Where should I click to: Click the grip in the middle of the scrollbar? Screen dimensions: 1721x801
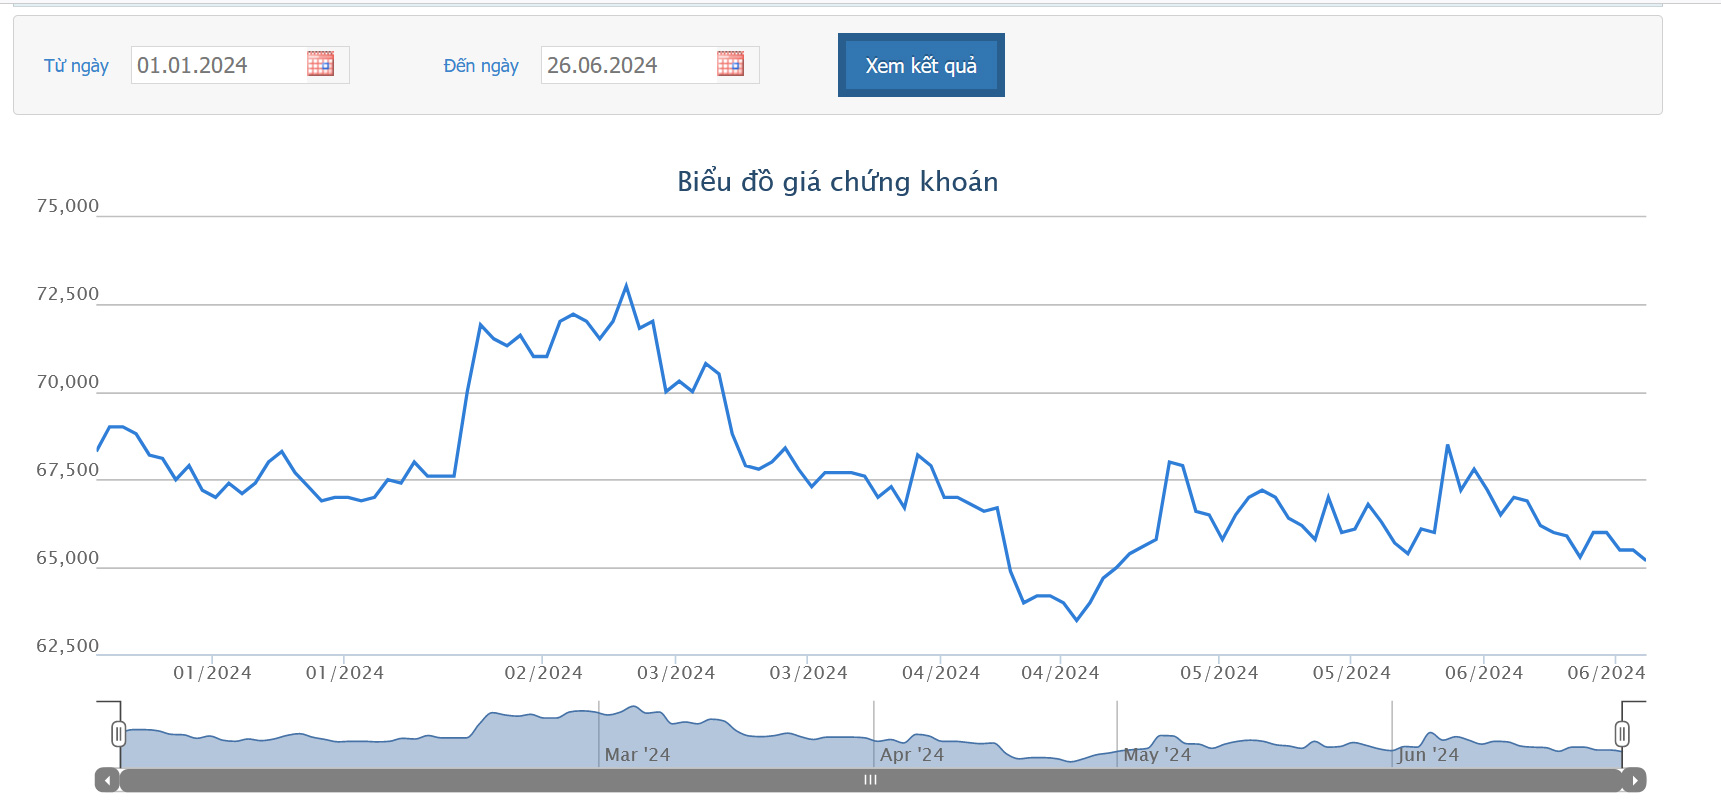coord(870,780)
